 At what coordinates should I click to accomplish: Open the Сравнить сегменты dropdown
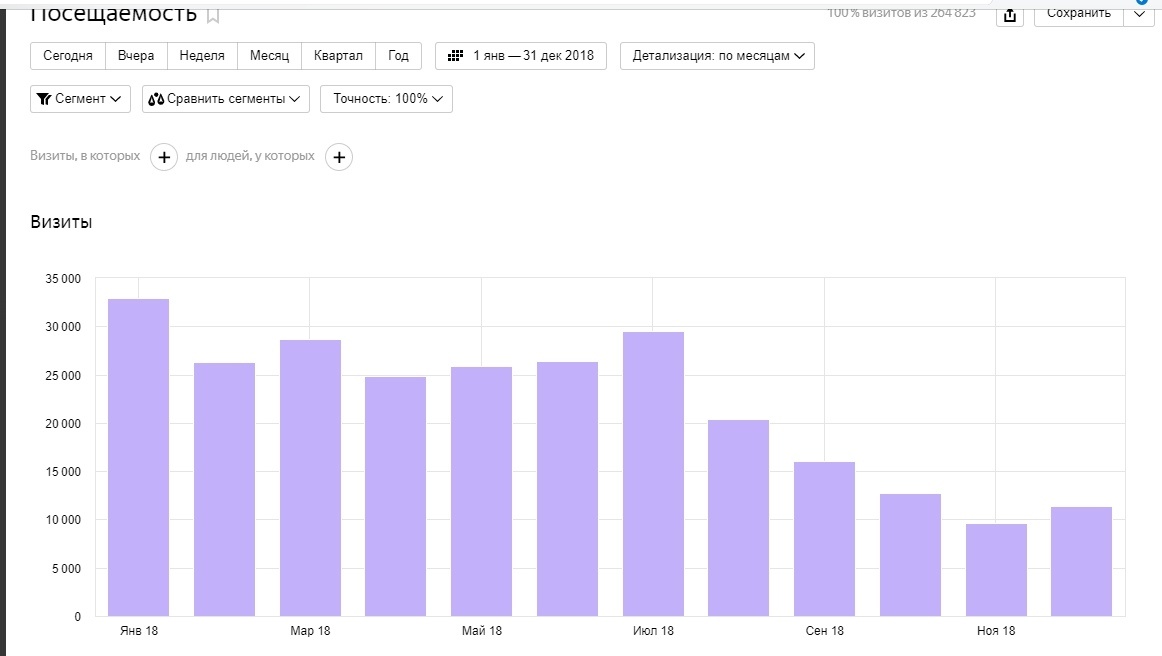(225, 99)
